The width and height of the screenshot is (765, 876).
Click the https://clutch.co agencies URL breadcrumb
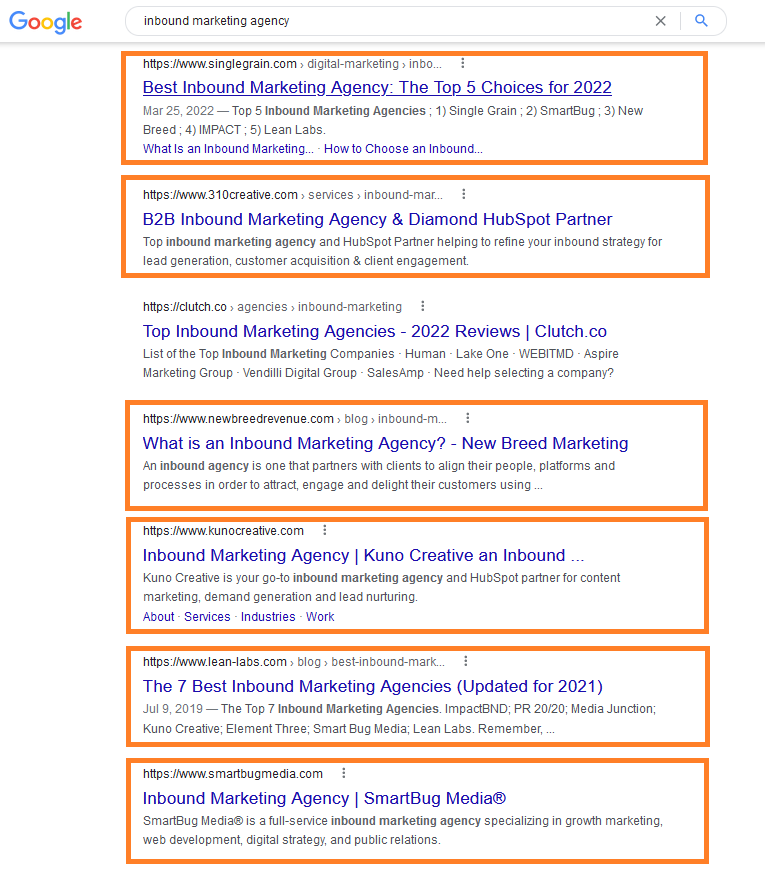272,307
